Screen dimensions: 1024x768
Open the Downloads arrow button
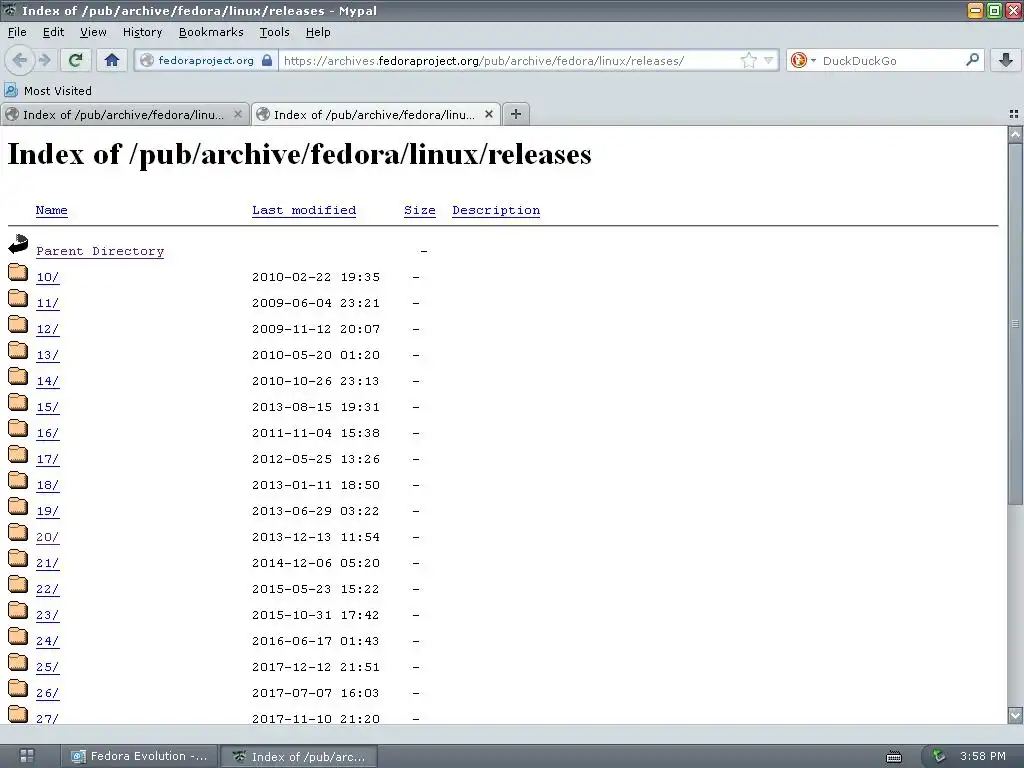pyautogui.click(x=1006, y=61)
